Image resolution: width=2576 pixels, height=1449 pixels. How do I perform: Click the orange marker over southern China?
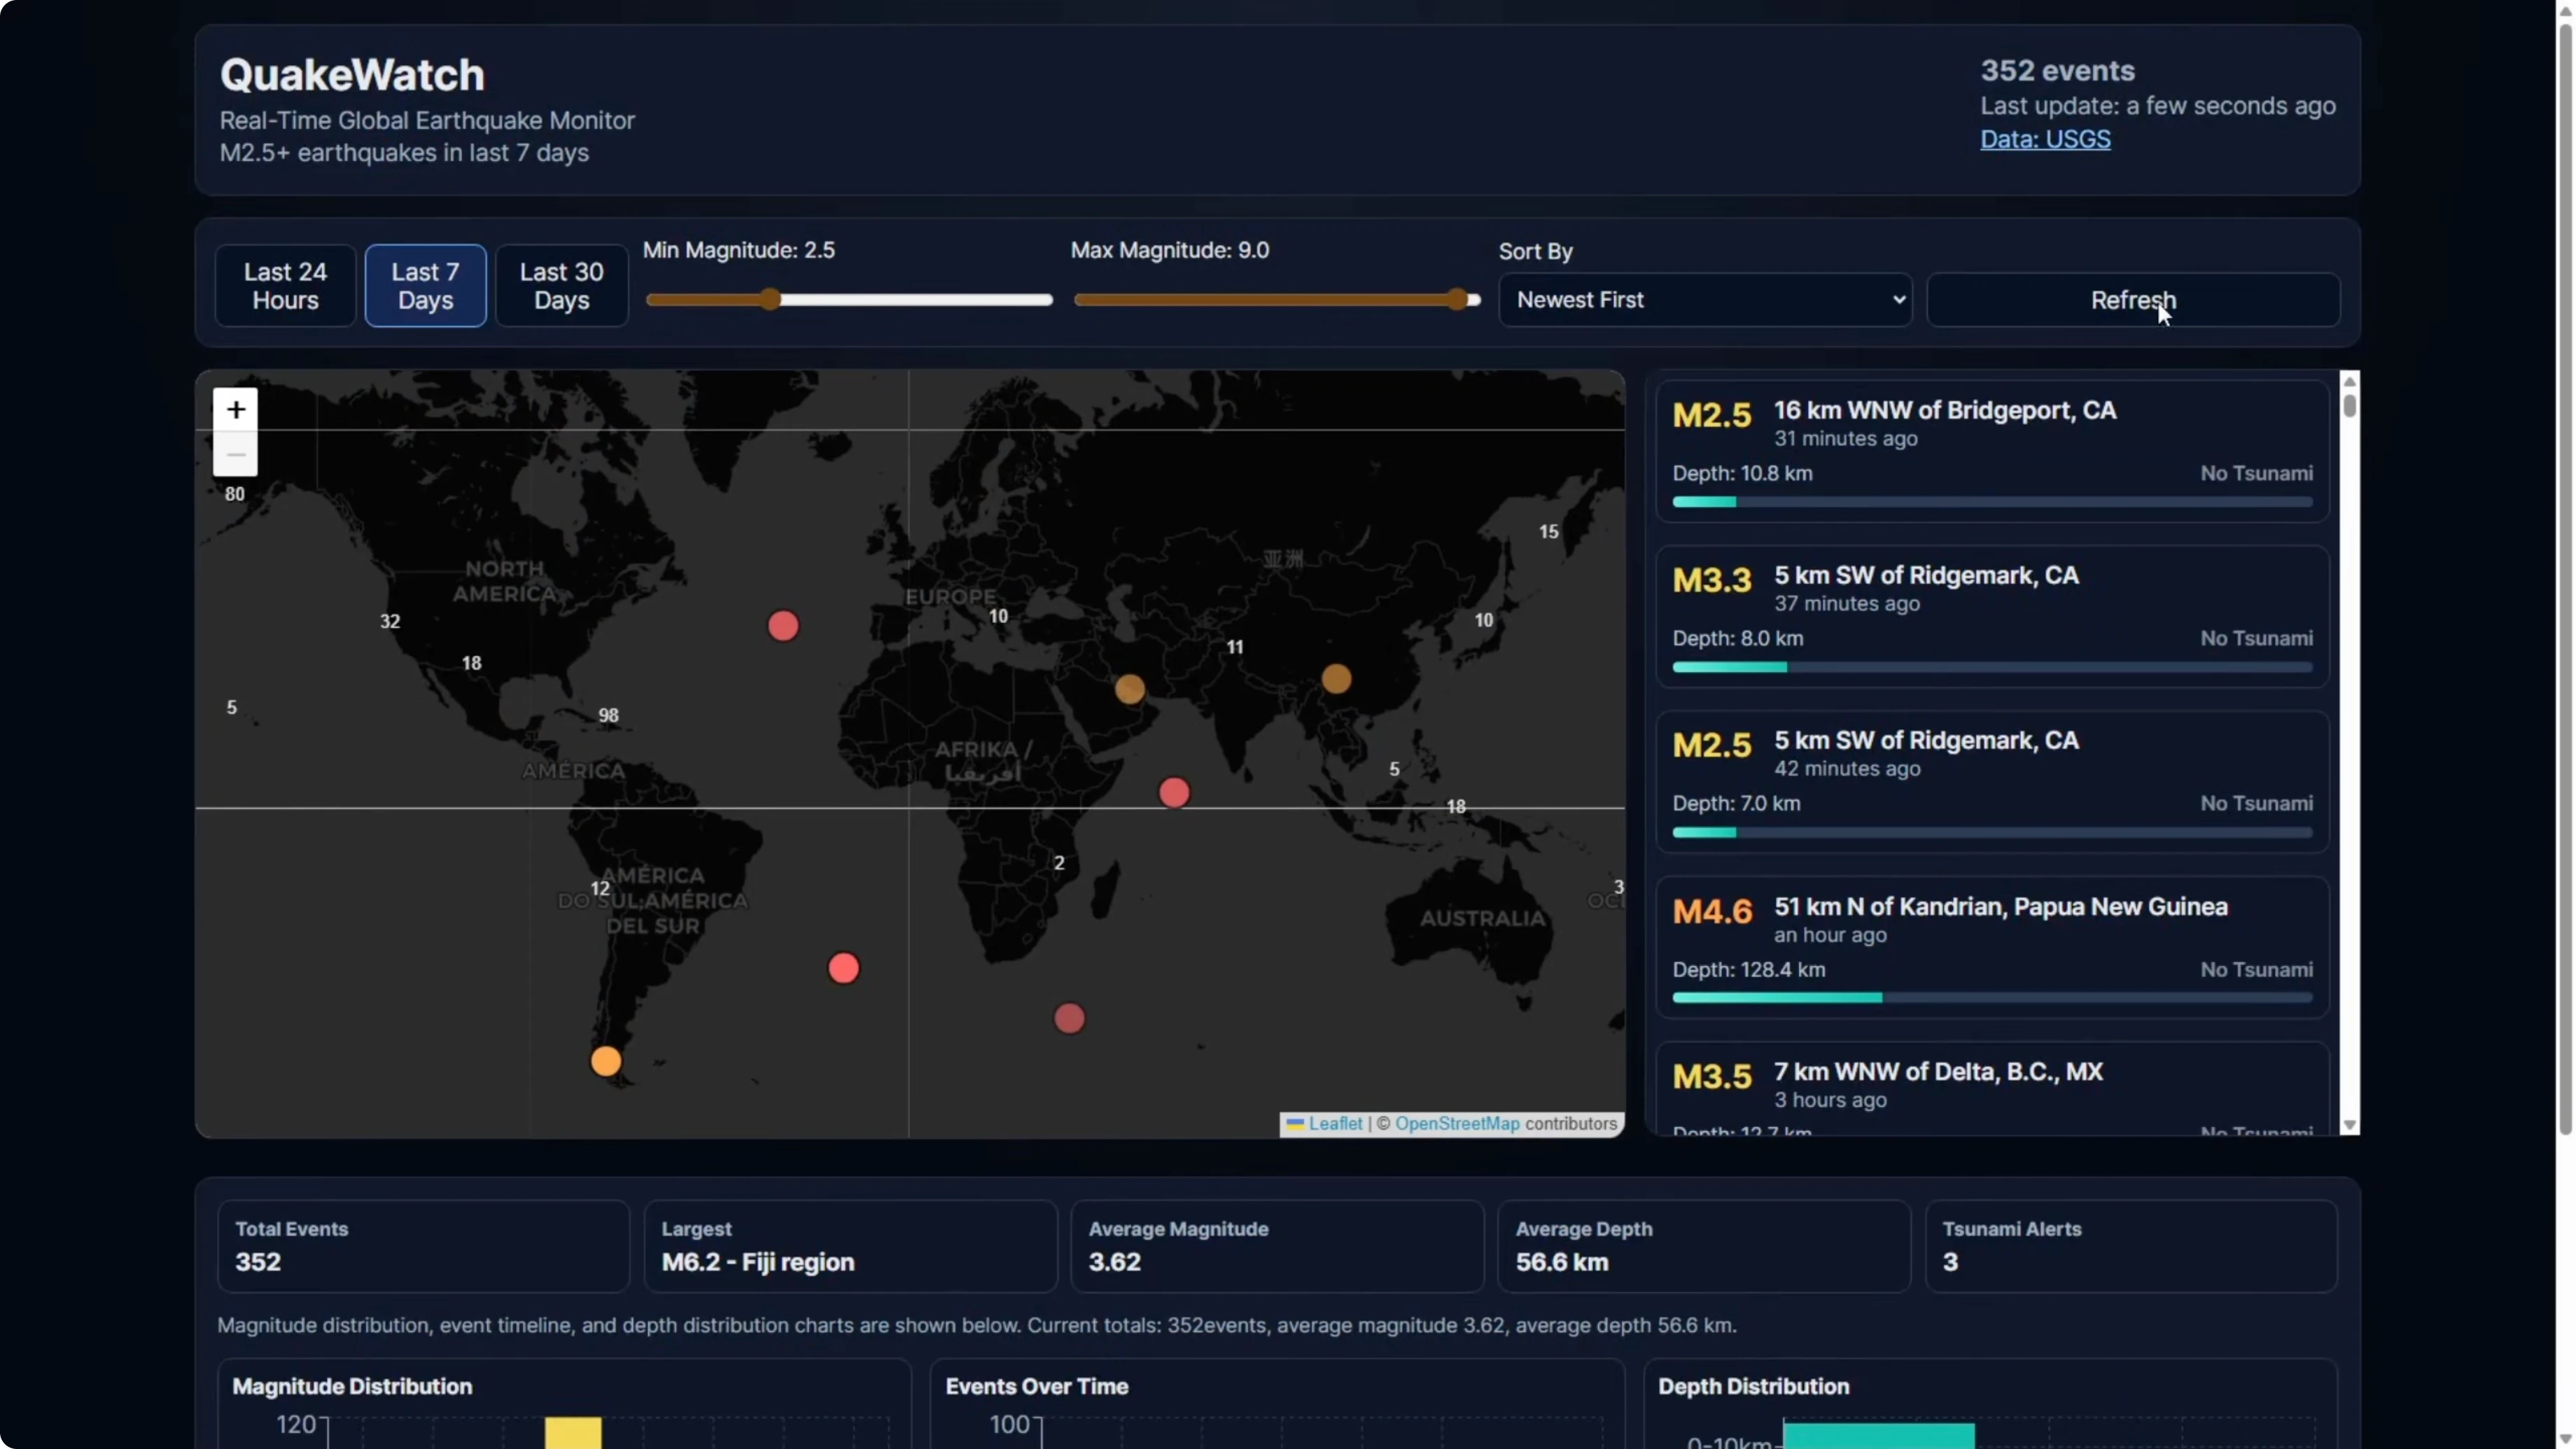tap(1336, 678)
